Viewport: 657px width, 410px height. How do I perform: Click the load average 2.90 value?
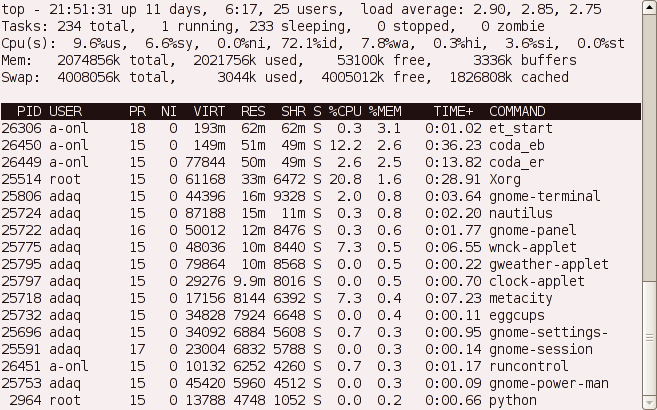(489, 9)
